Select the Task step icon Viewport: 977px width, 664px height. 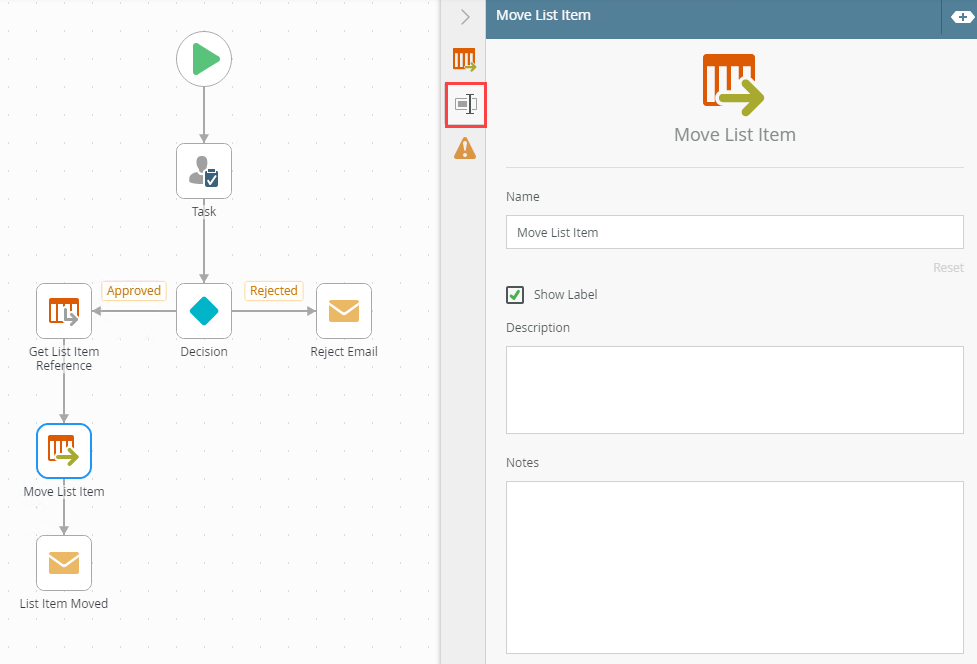click(204, 171)
